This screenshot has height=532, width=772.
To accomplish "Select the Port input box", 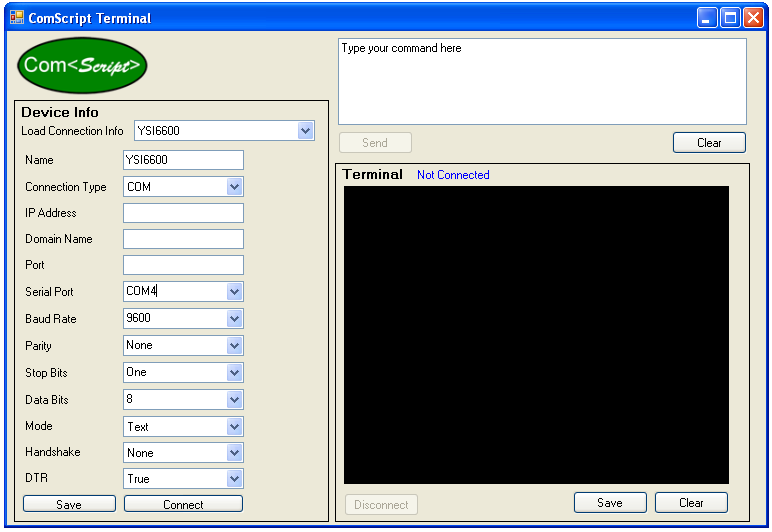I will [183, 265].
